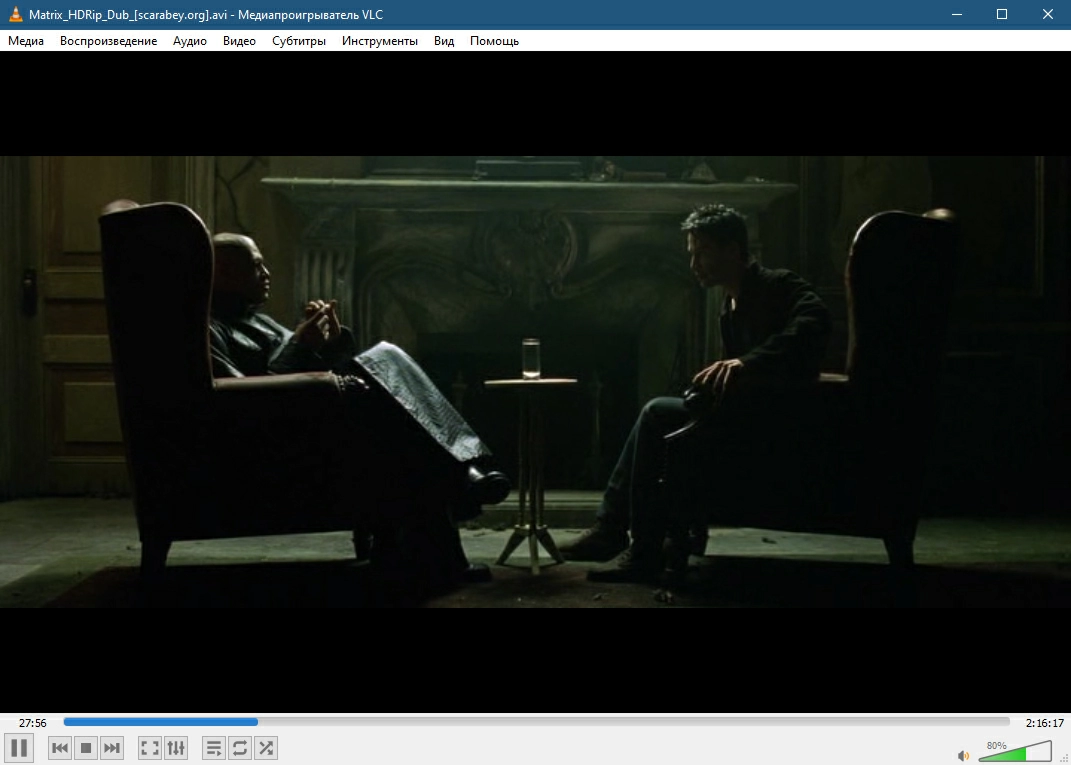Toggle loop repeat mode
Viewport: 1071px width, 765px height.
[x=240, y=748]
